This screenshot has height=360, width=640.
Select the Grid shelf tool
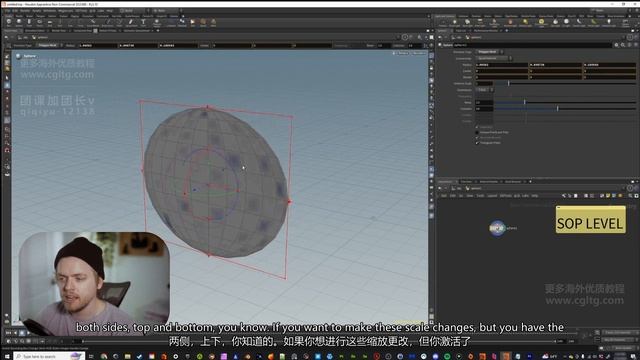click(50, 22)
